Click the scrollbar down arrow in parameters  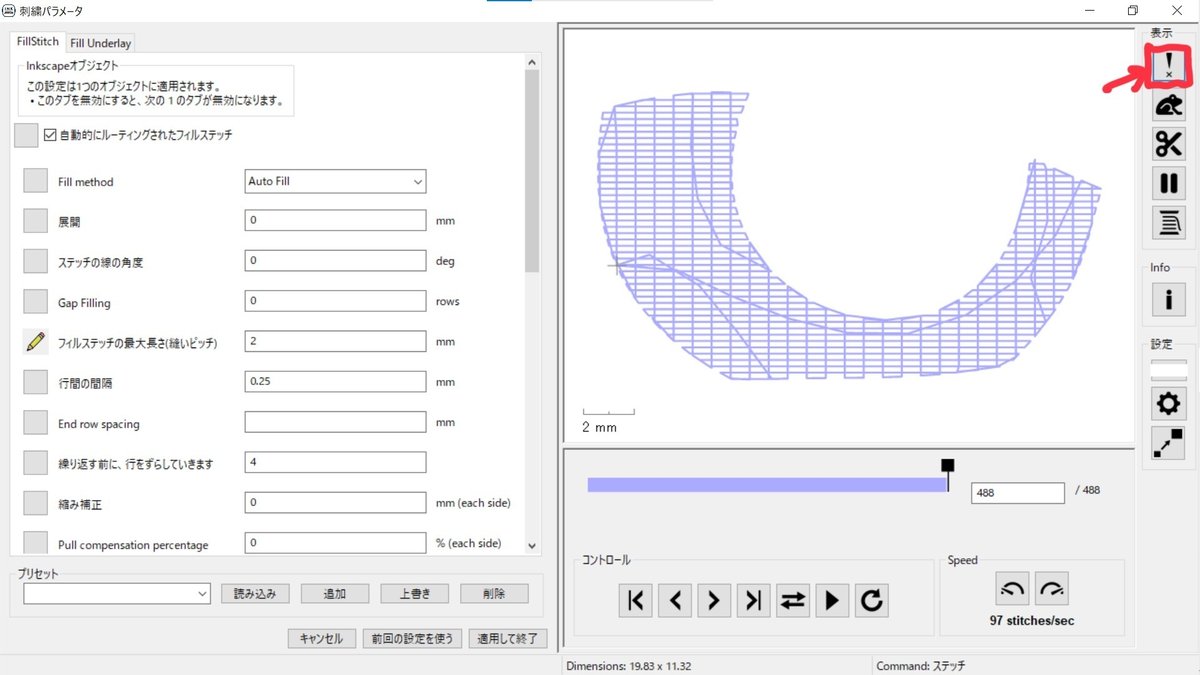click(x=532, y=546)
